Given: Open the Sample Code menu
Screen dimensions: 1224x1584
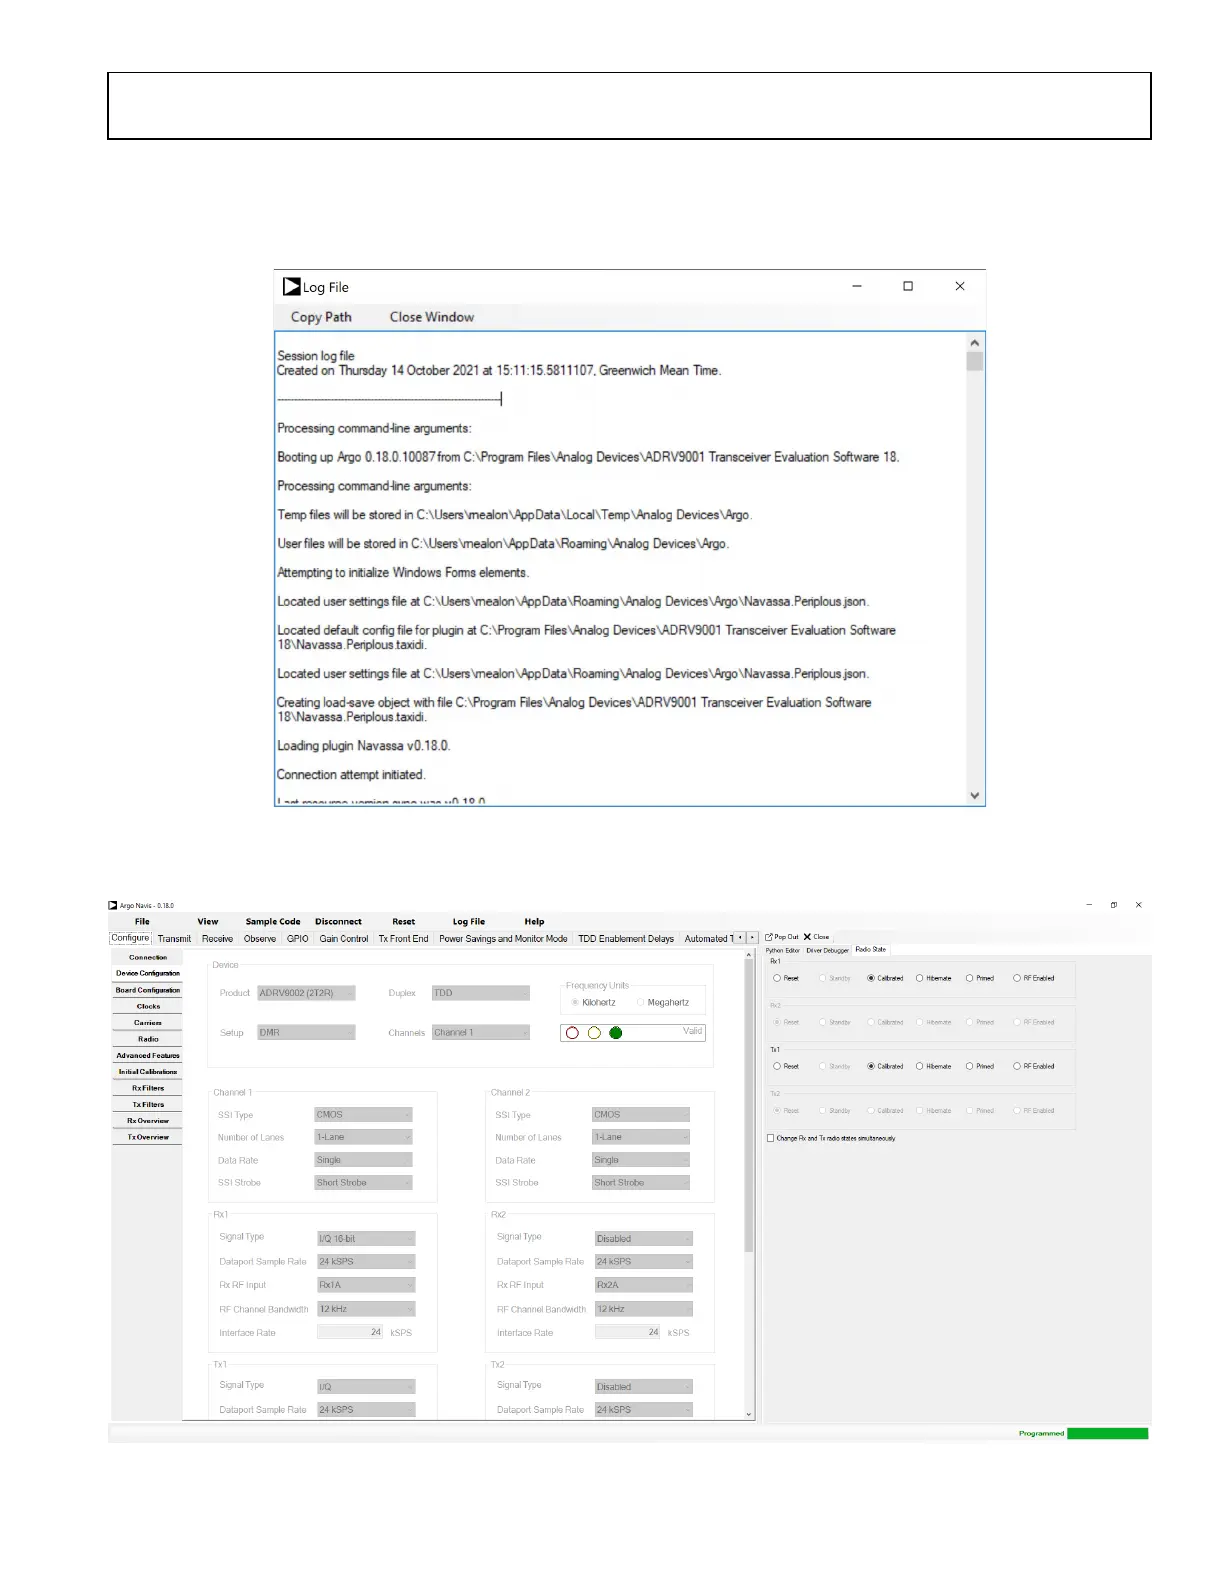Looking at the screenshot, I should 273,922.
